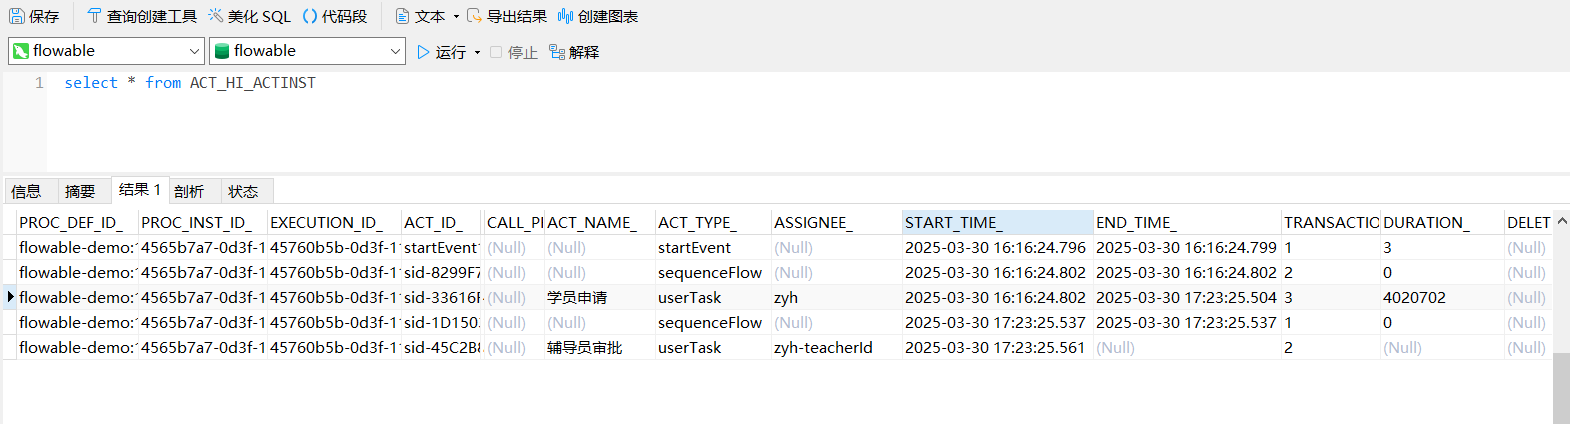This screenshot has height=424, width=1570.
Task: Click Export Results (导出结果) icon
Action: [x=474, y=16]
